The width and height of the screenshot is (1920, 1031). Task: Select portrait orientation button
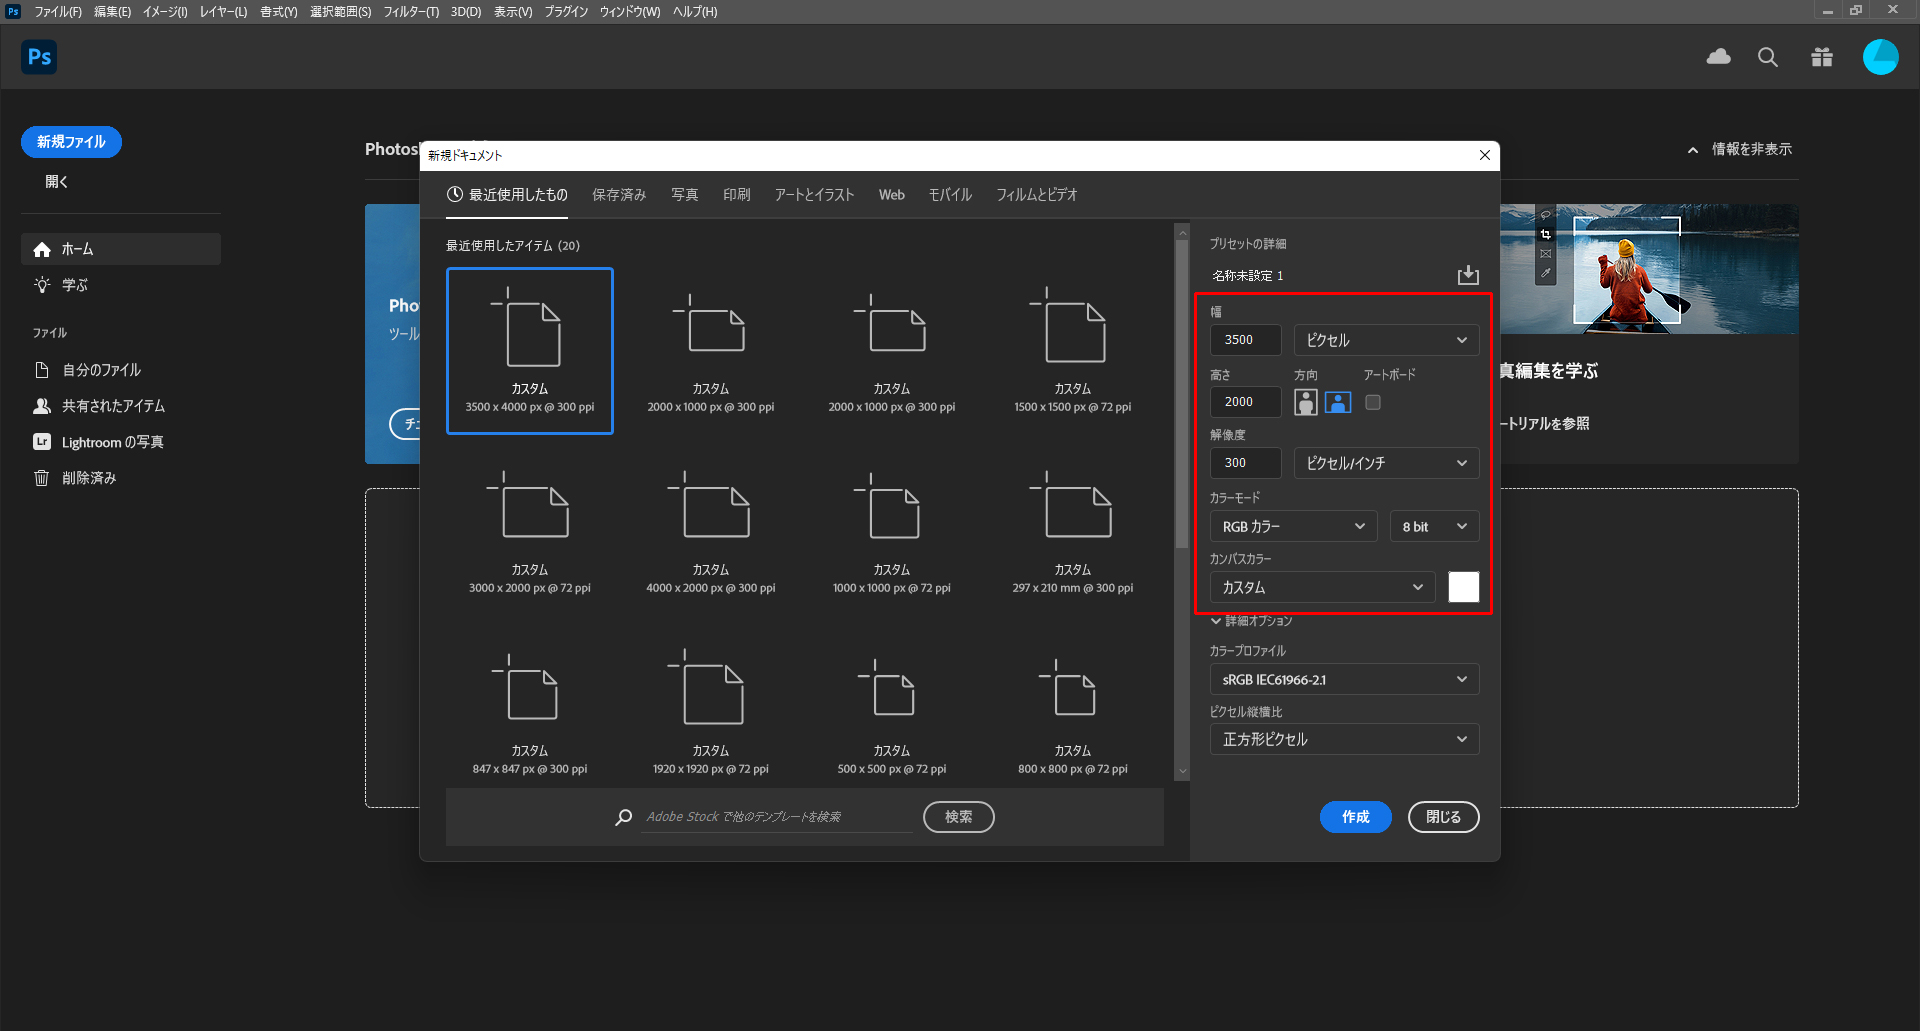1305,402
